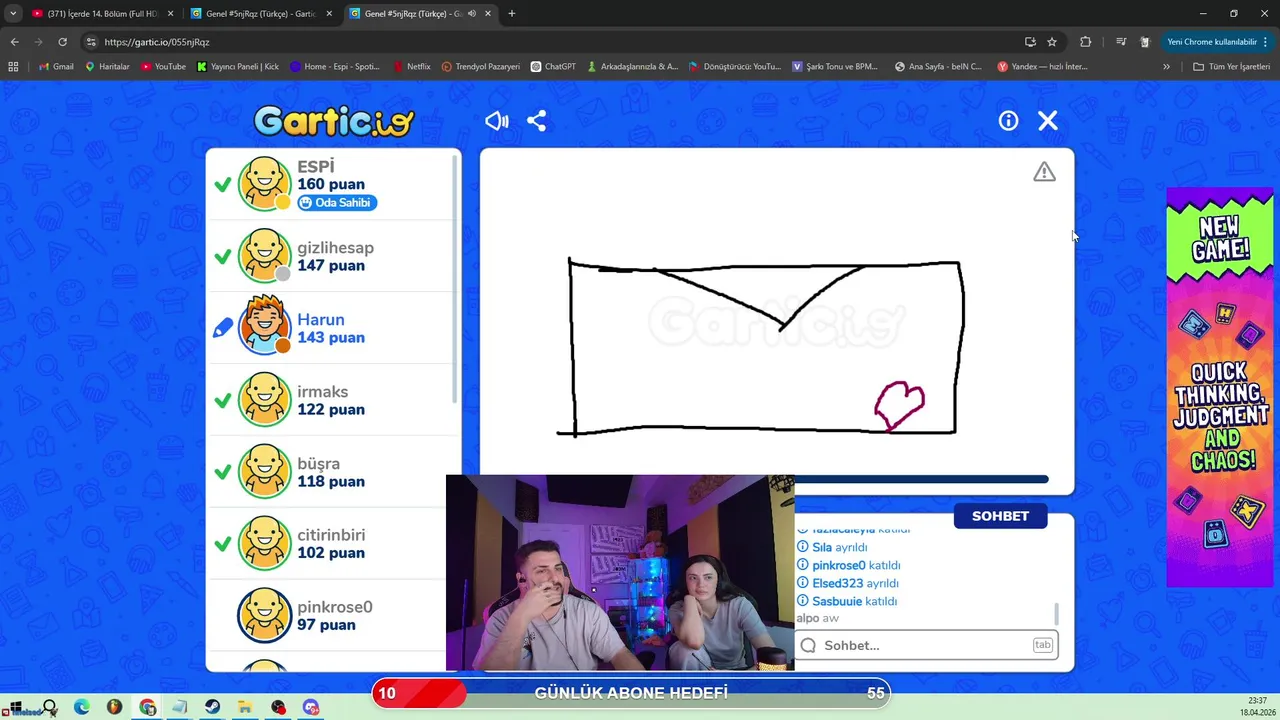The image size is (1280, 720).
Task: Open a new browser tab
Action: pyautogui.click(x=512, y=14)
